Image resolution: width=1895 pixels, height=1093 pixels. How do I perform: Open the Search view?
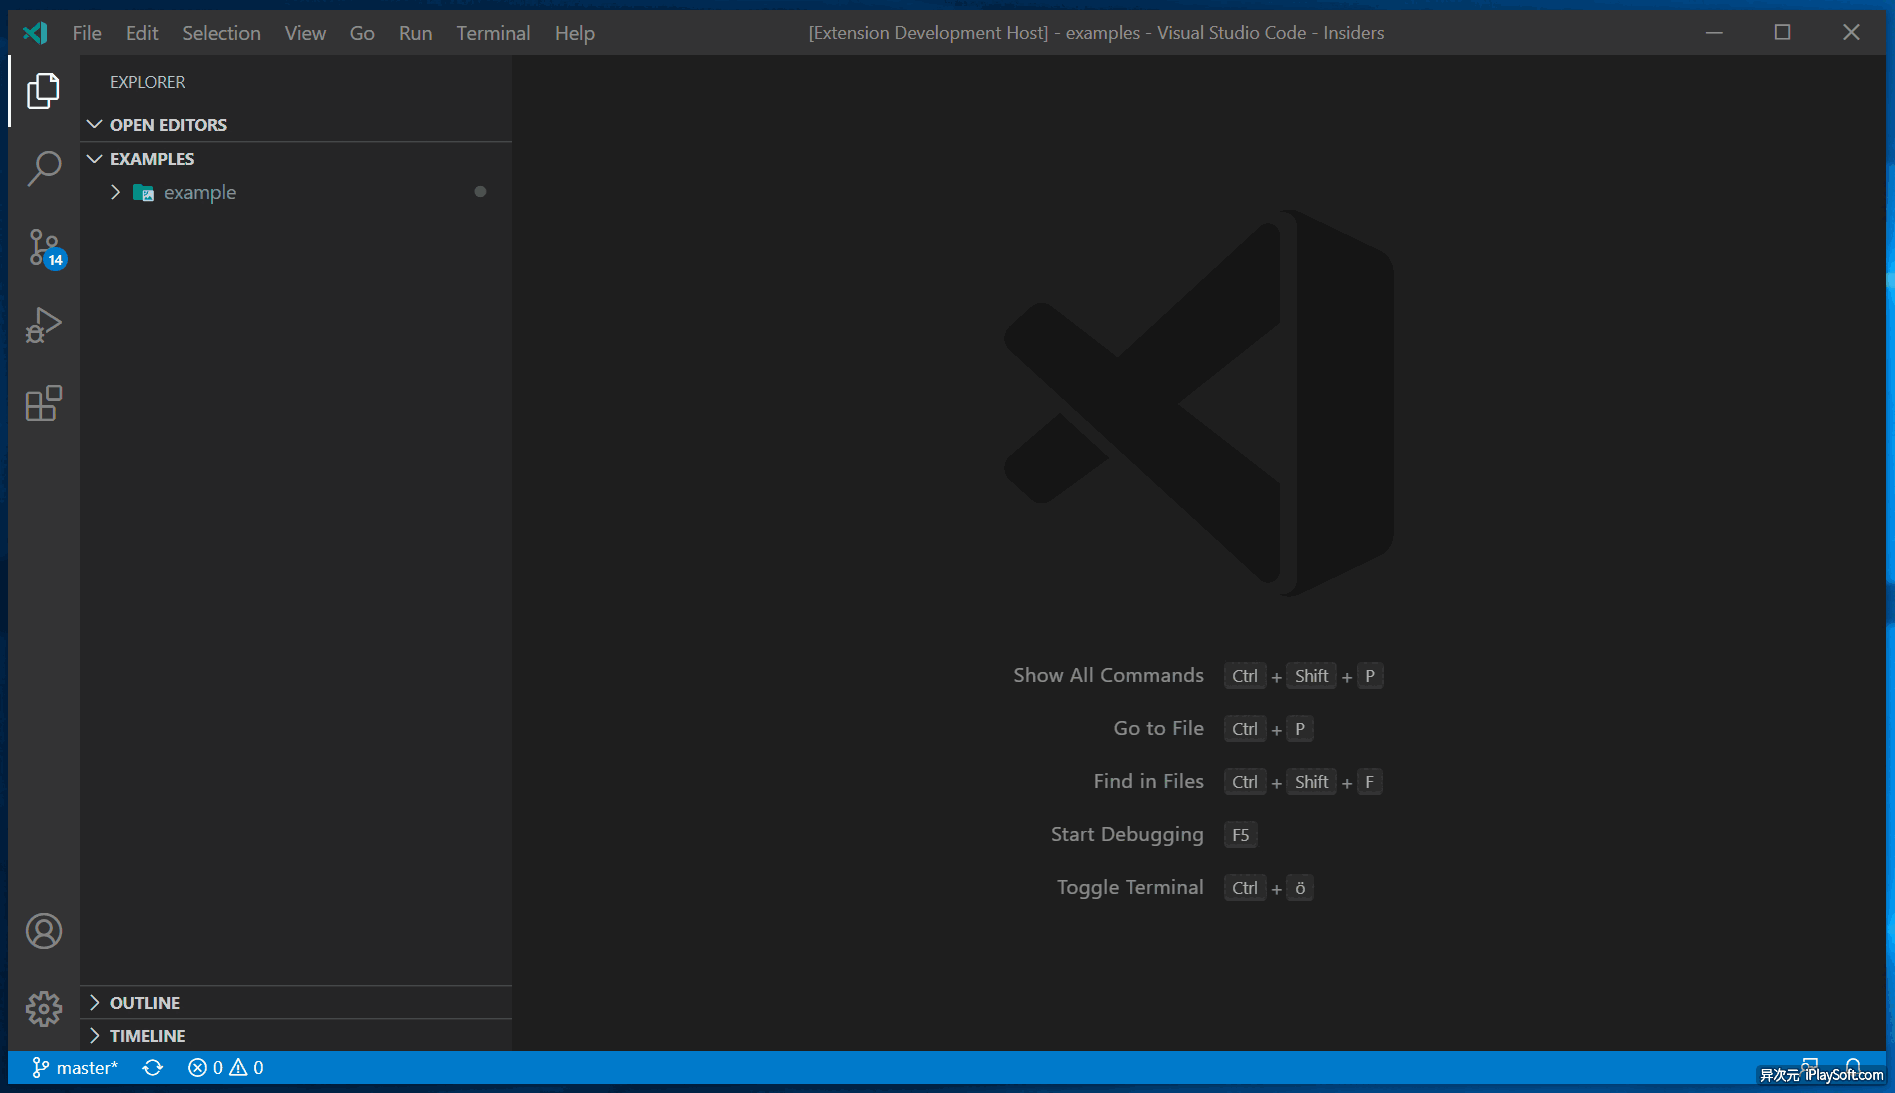(43, 168)
